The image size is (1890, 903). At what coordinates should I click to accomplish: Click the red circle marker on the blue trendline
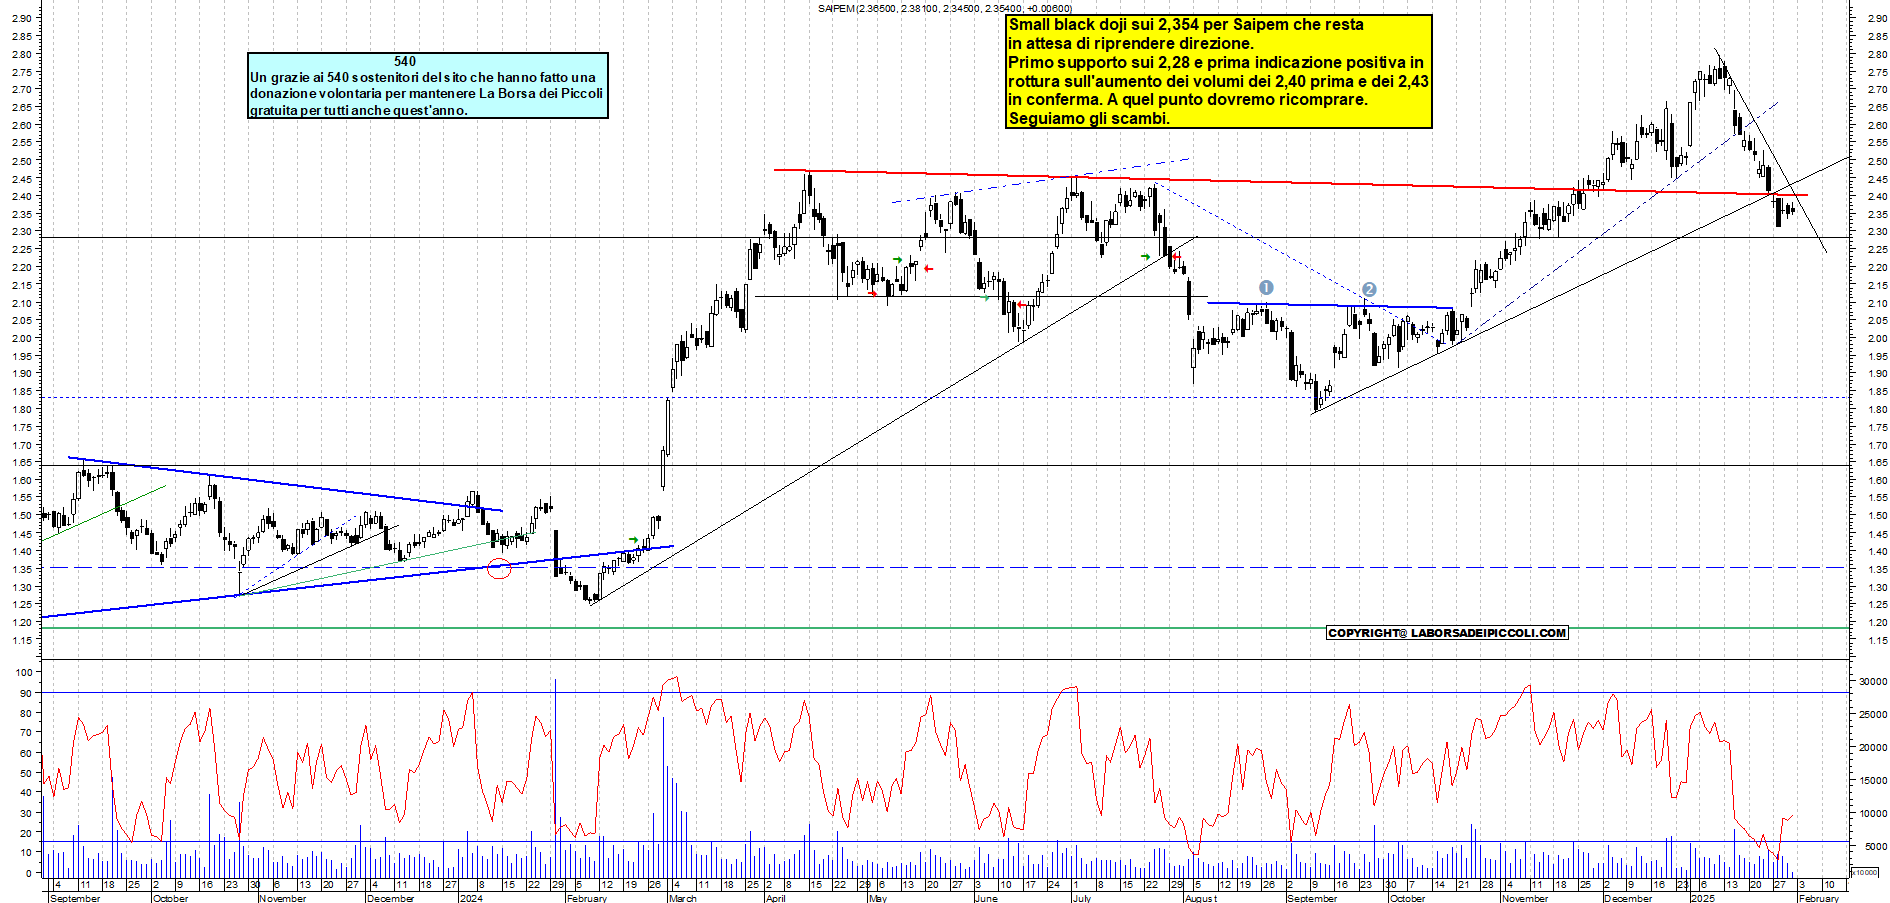499,570
